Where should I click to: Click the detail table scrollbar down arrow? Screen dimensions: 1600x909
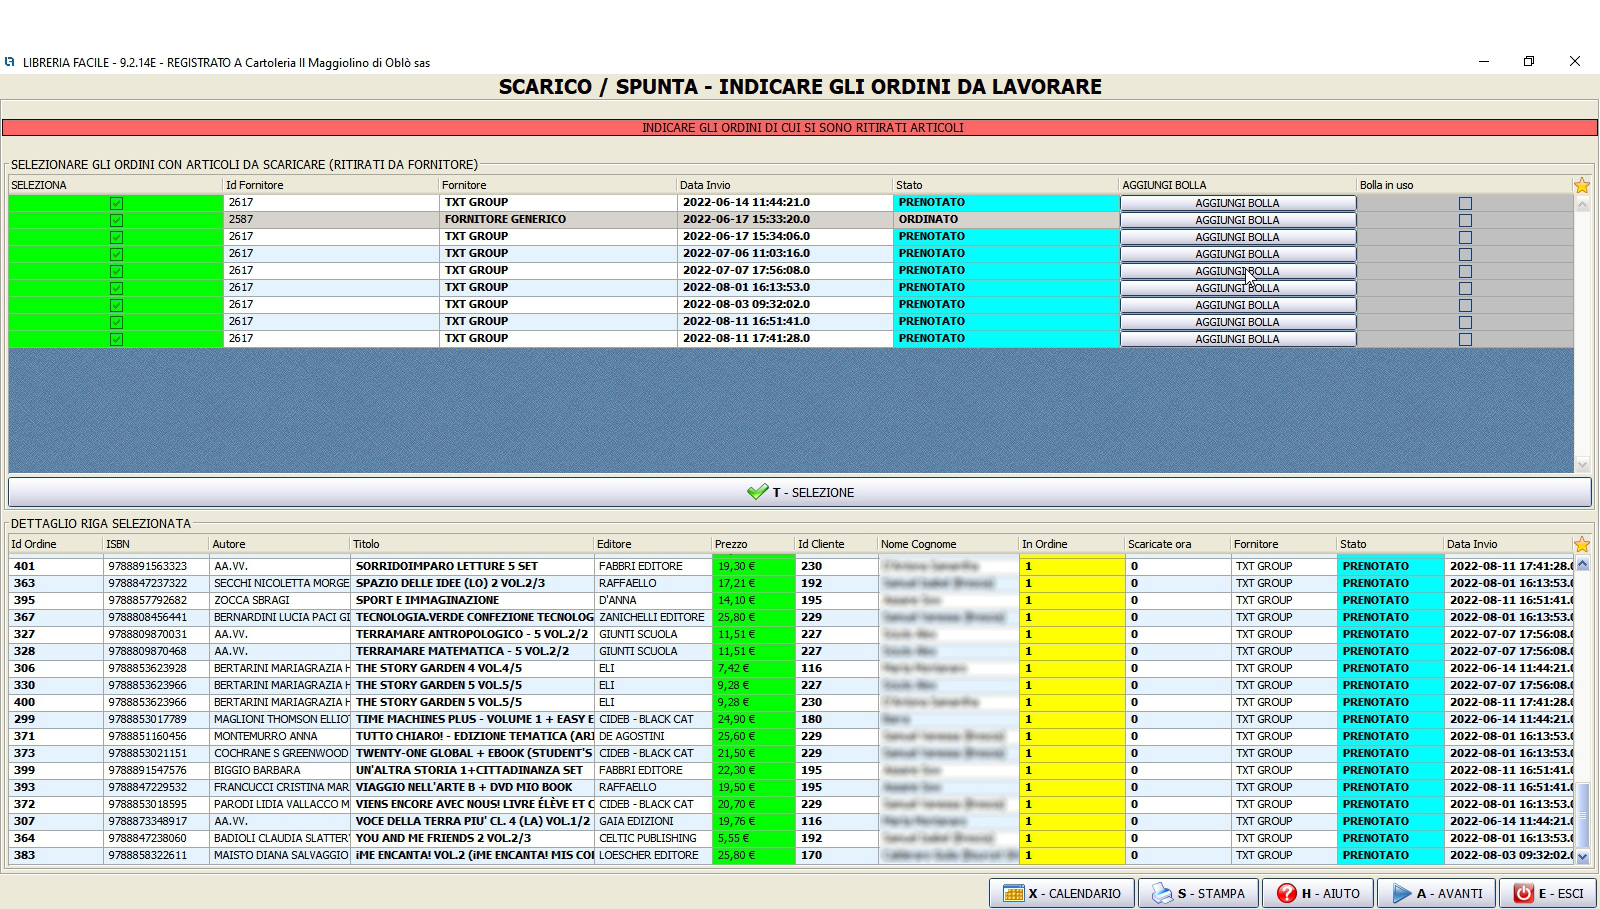(x=1582, y=857)
